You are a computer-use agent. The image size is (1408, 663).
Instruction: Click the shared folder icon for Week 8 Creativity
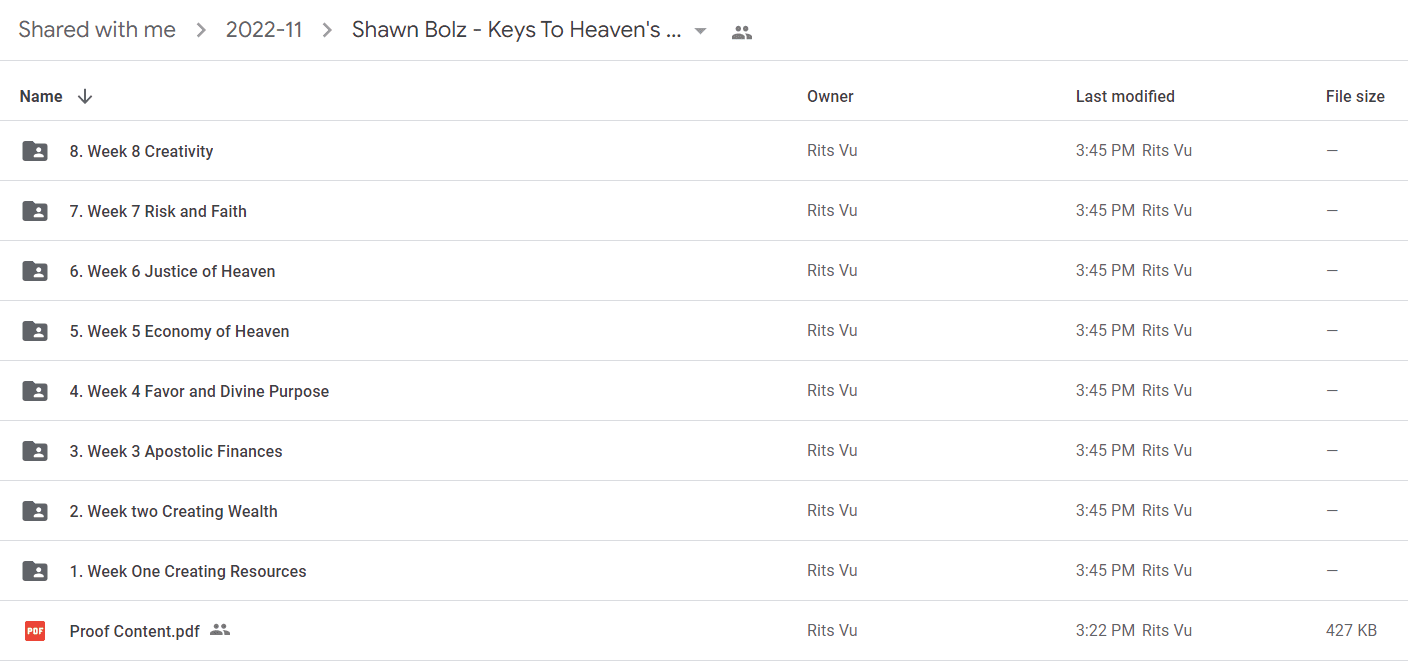pos(35,151)
